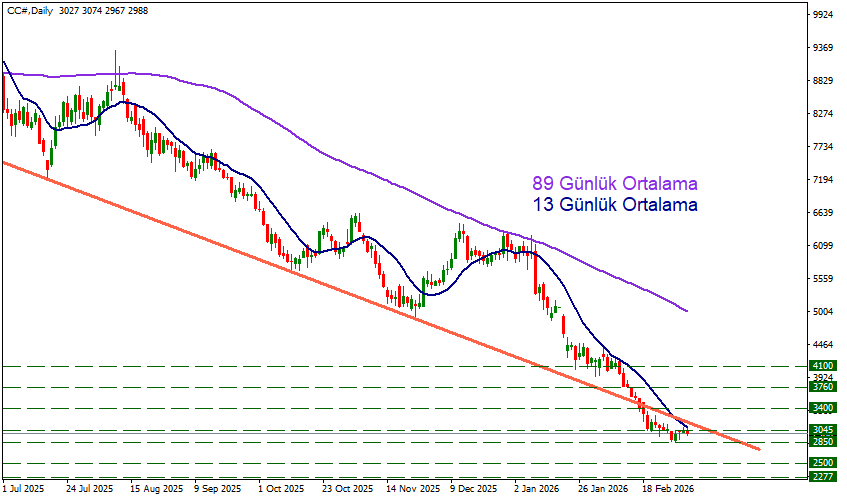Click the 9924 value on price axis
The height and width of the screenshot is (500, 847).
pos(824,15)
